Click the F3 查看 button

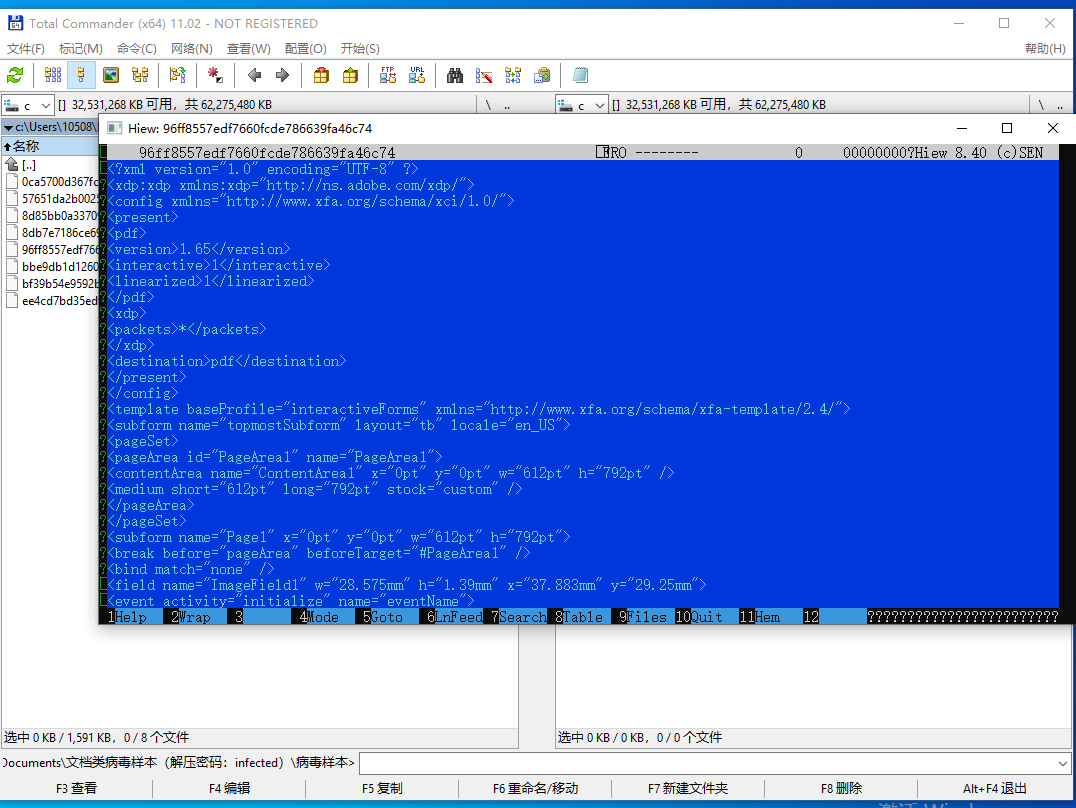point(76,789)
